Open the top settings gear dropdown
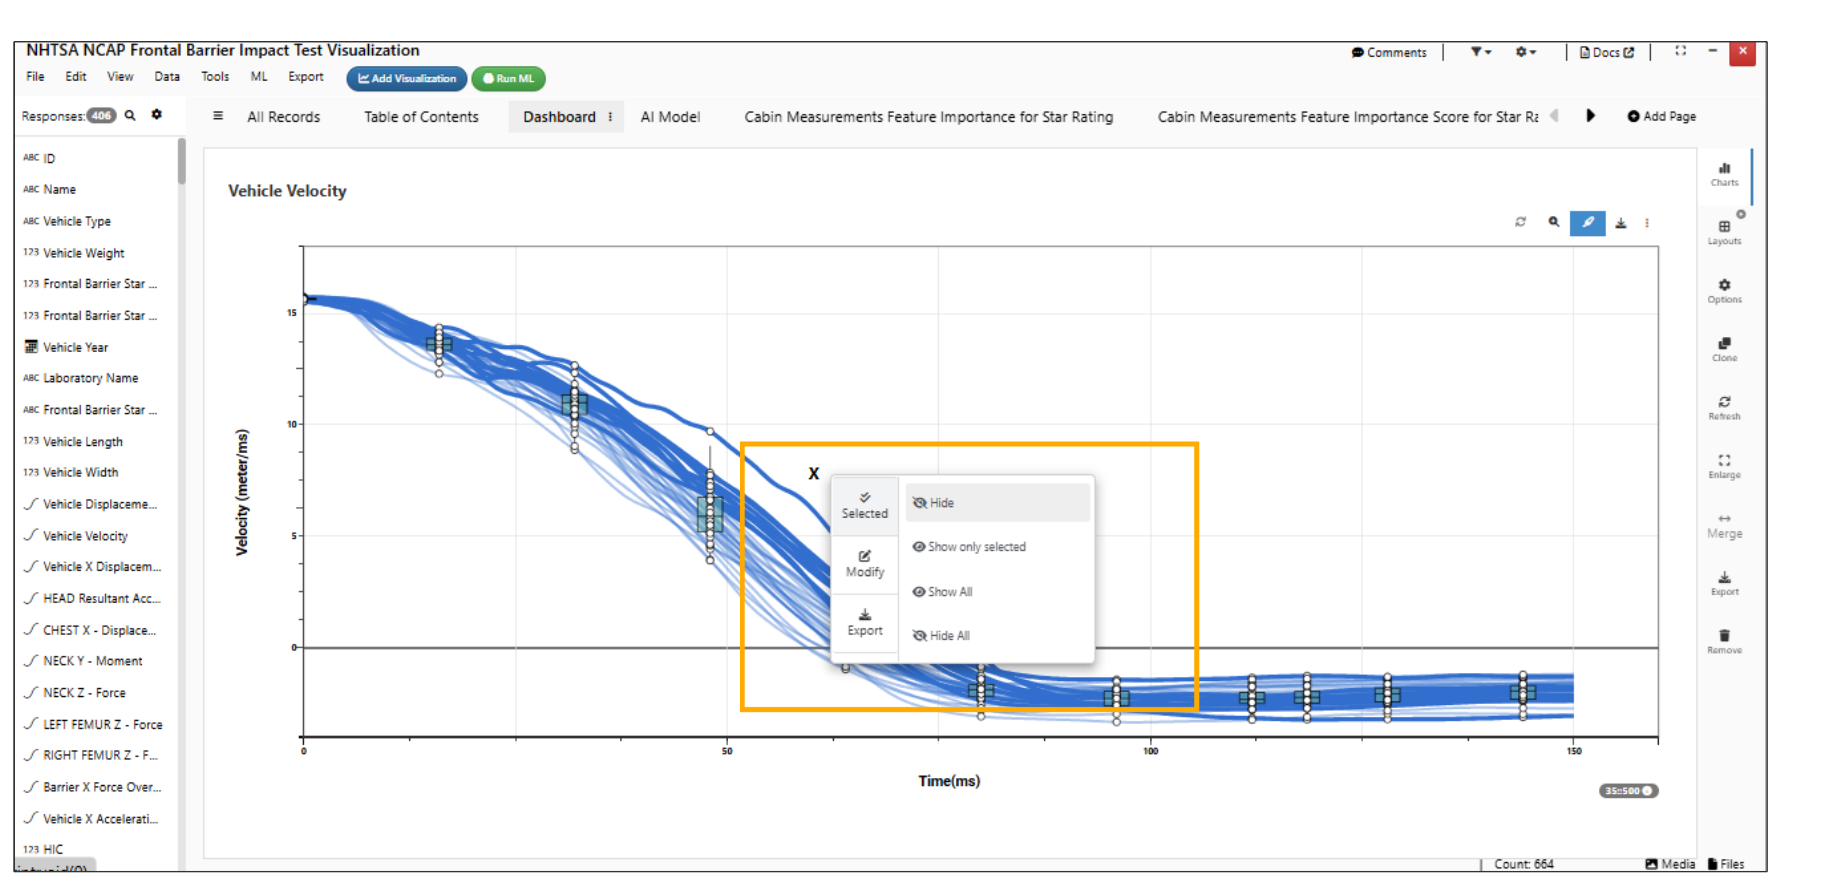This screenshot has height=894, width=1842. click(x=1525, y=52)
